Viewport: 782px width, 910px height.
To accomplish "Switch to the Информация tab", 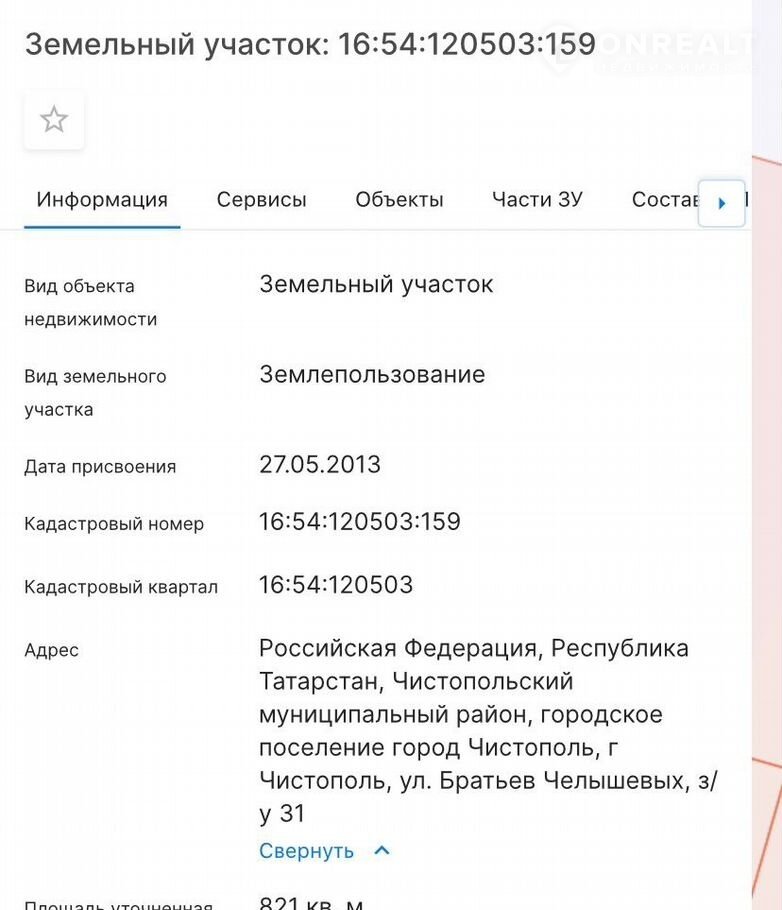I will (x=102, y=199).
